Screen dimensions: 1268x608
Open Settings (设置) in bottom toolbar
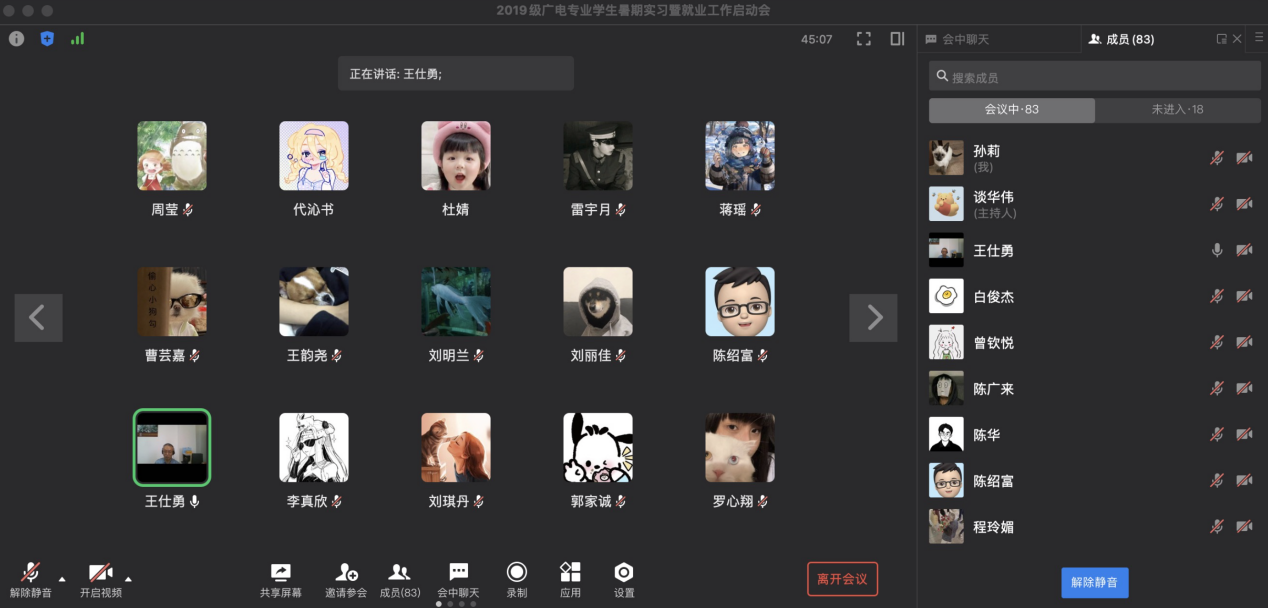pyautogui.click(x=624, y=573)
